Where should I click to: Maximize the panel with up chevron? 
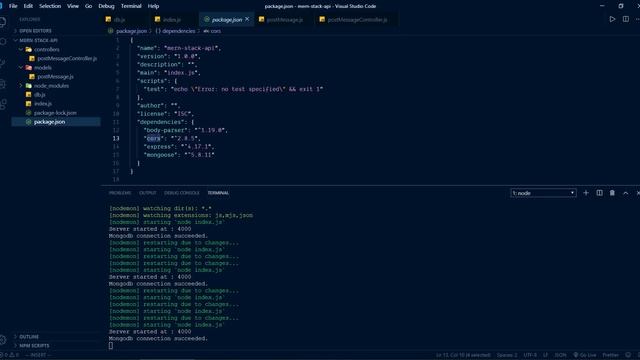pyautogui.click(x=625, y=193)
